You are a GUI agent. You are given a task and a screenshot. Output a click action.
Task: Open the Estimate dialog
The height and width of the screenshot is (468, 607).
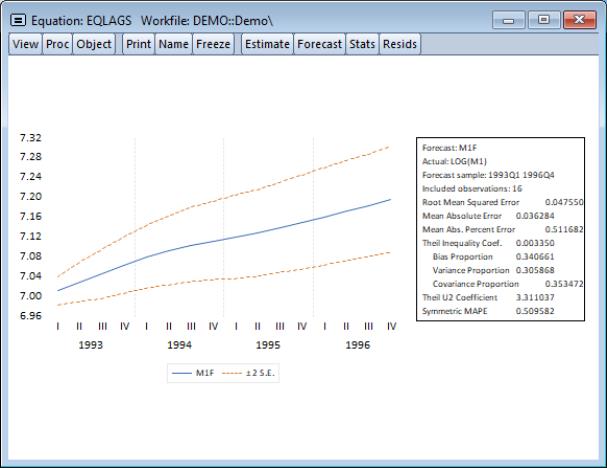267,44
